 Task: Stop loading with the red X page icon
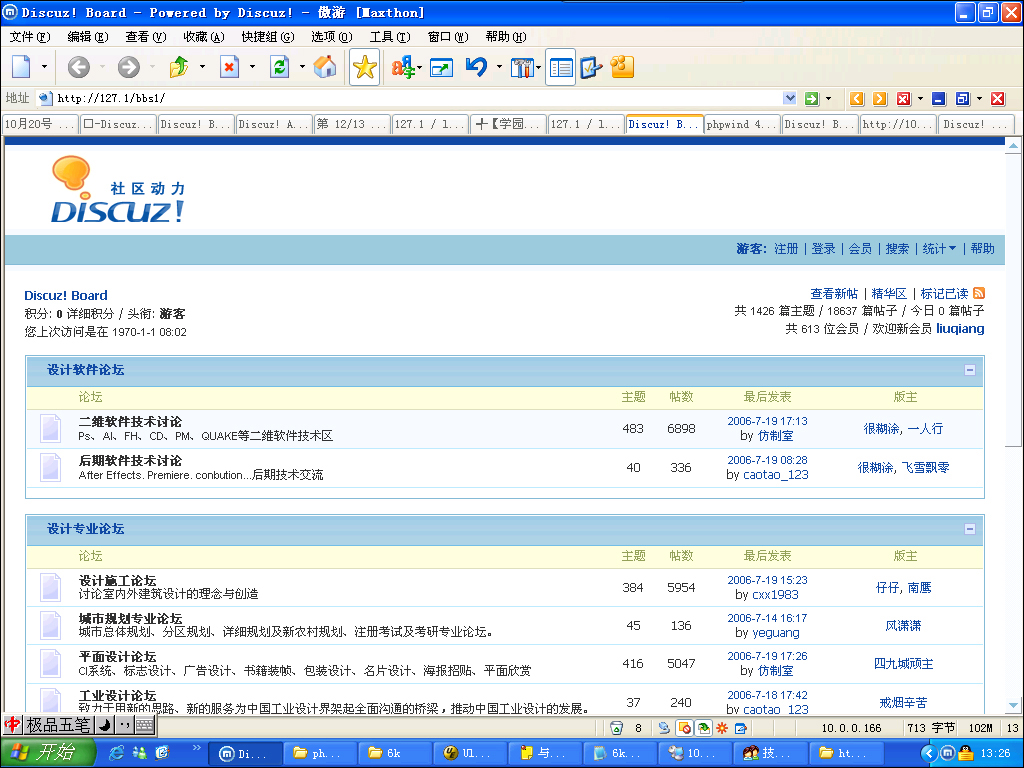[229, 67]
